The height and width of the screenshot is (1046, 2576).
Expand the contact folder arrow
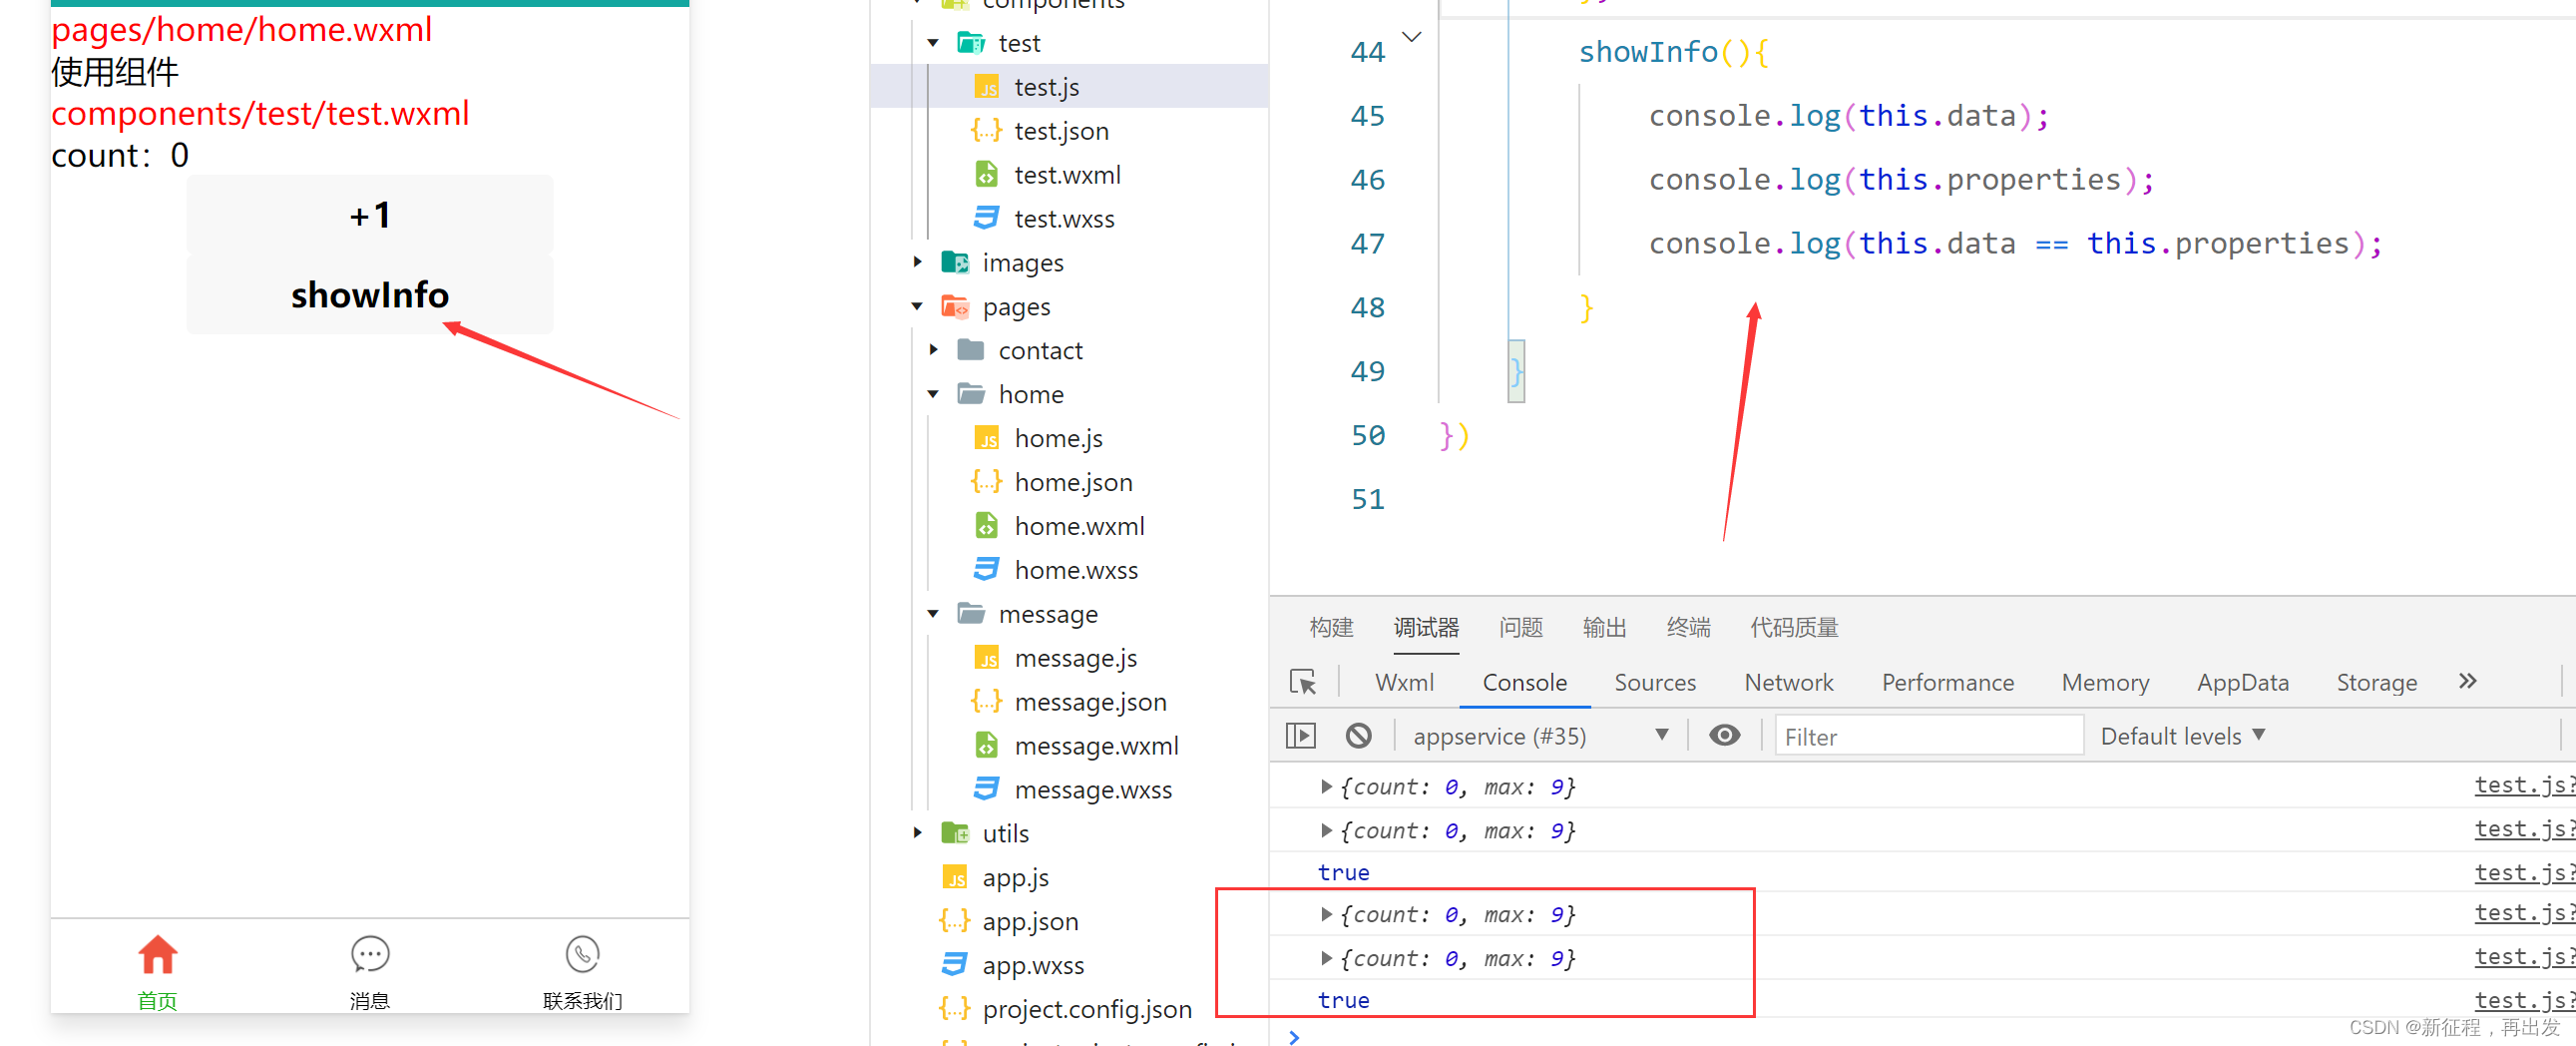coord(933,350)
